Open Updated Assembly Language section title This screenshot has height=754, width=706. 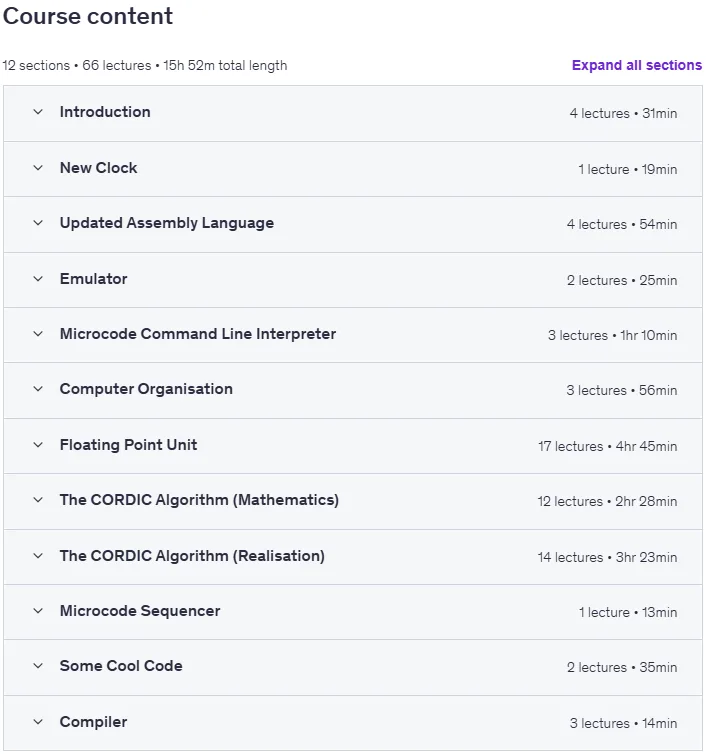click(167, 223)
